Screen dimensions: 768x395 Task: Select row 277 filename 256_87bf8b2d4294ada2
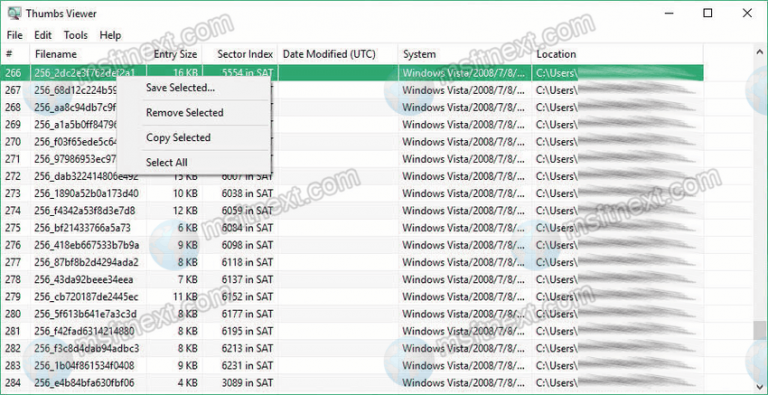87,262
